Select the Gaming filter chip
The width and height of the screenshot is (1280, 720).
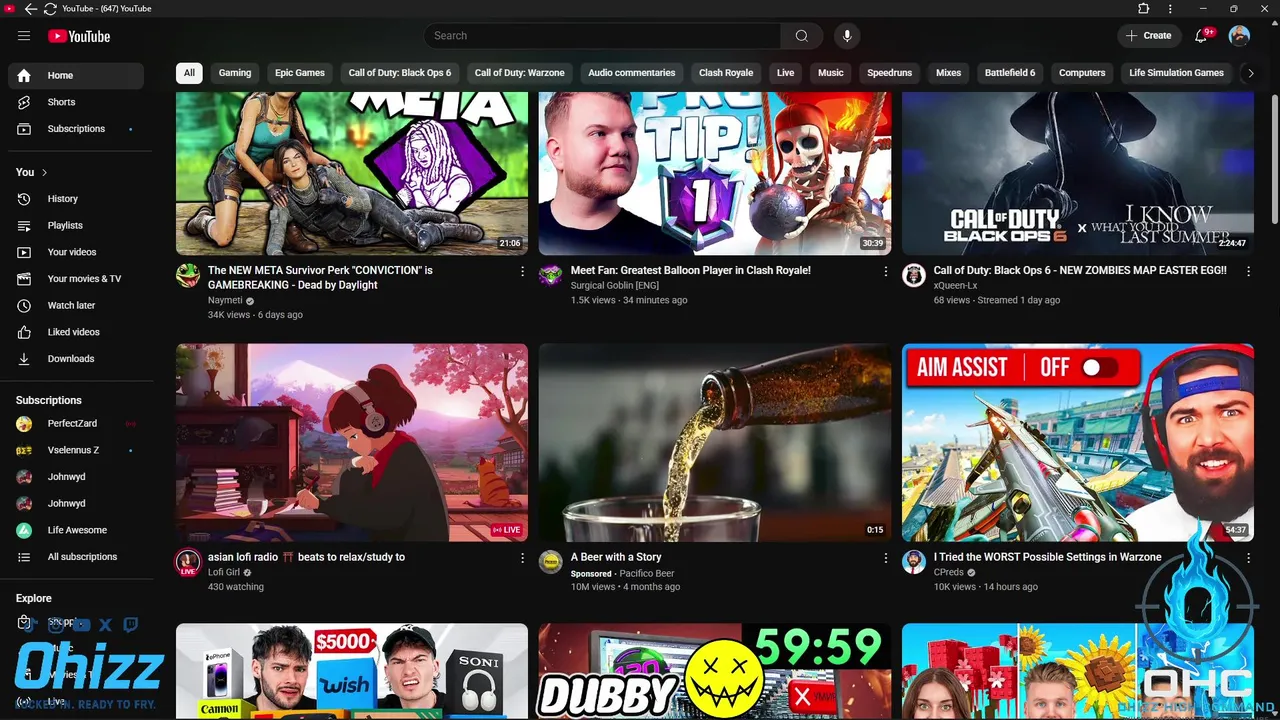pos(235,73)
